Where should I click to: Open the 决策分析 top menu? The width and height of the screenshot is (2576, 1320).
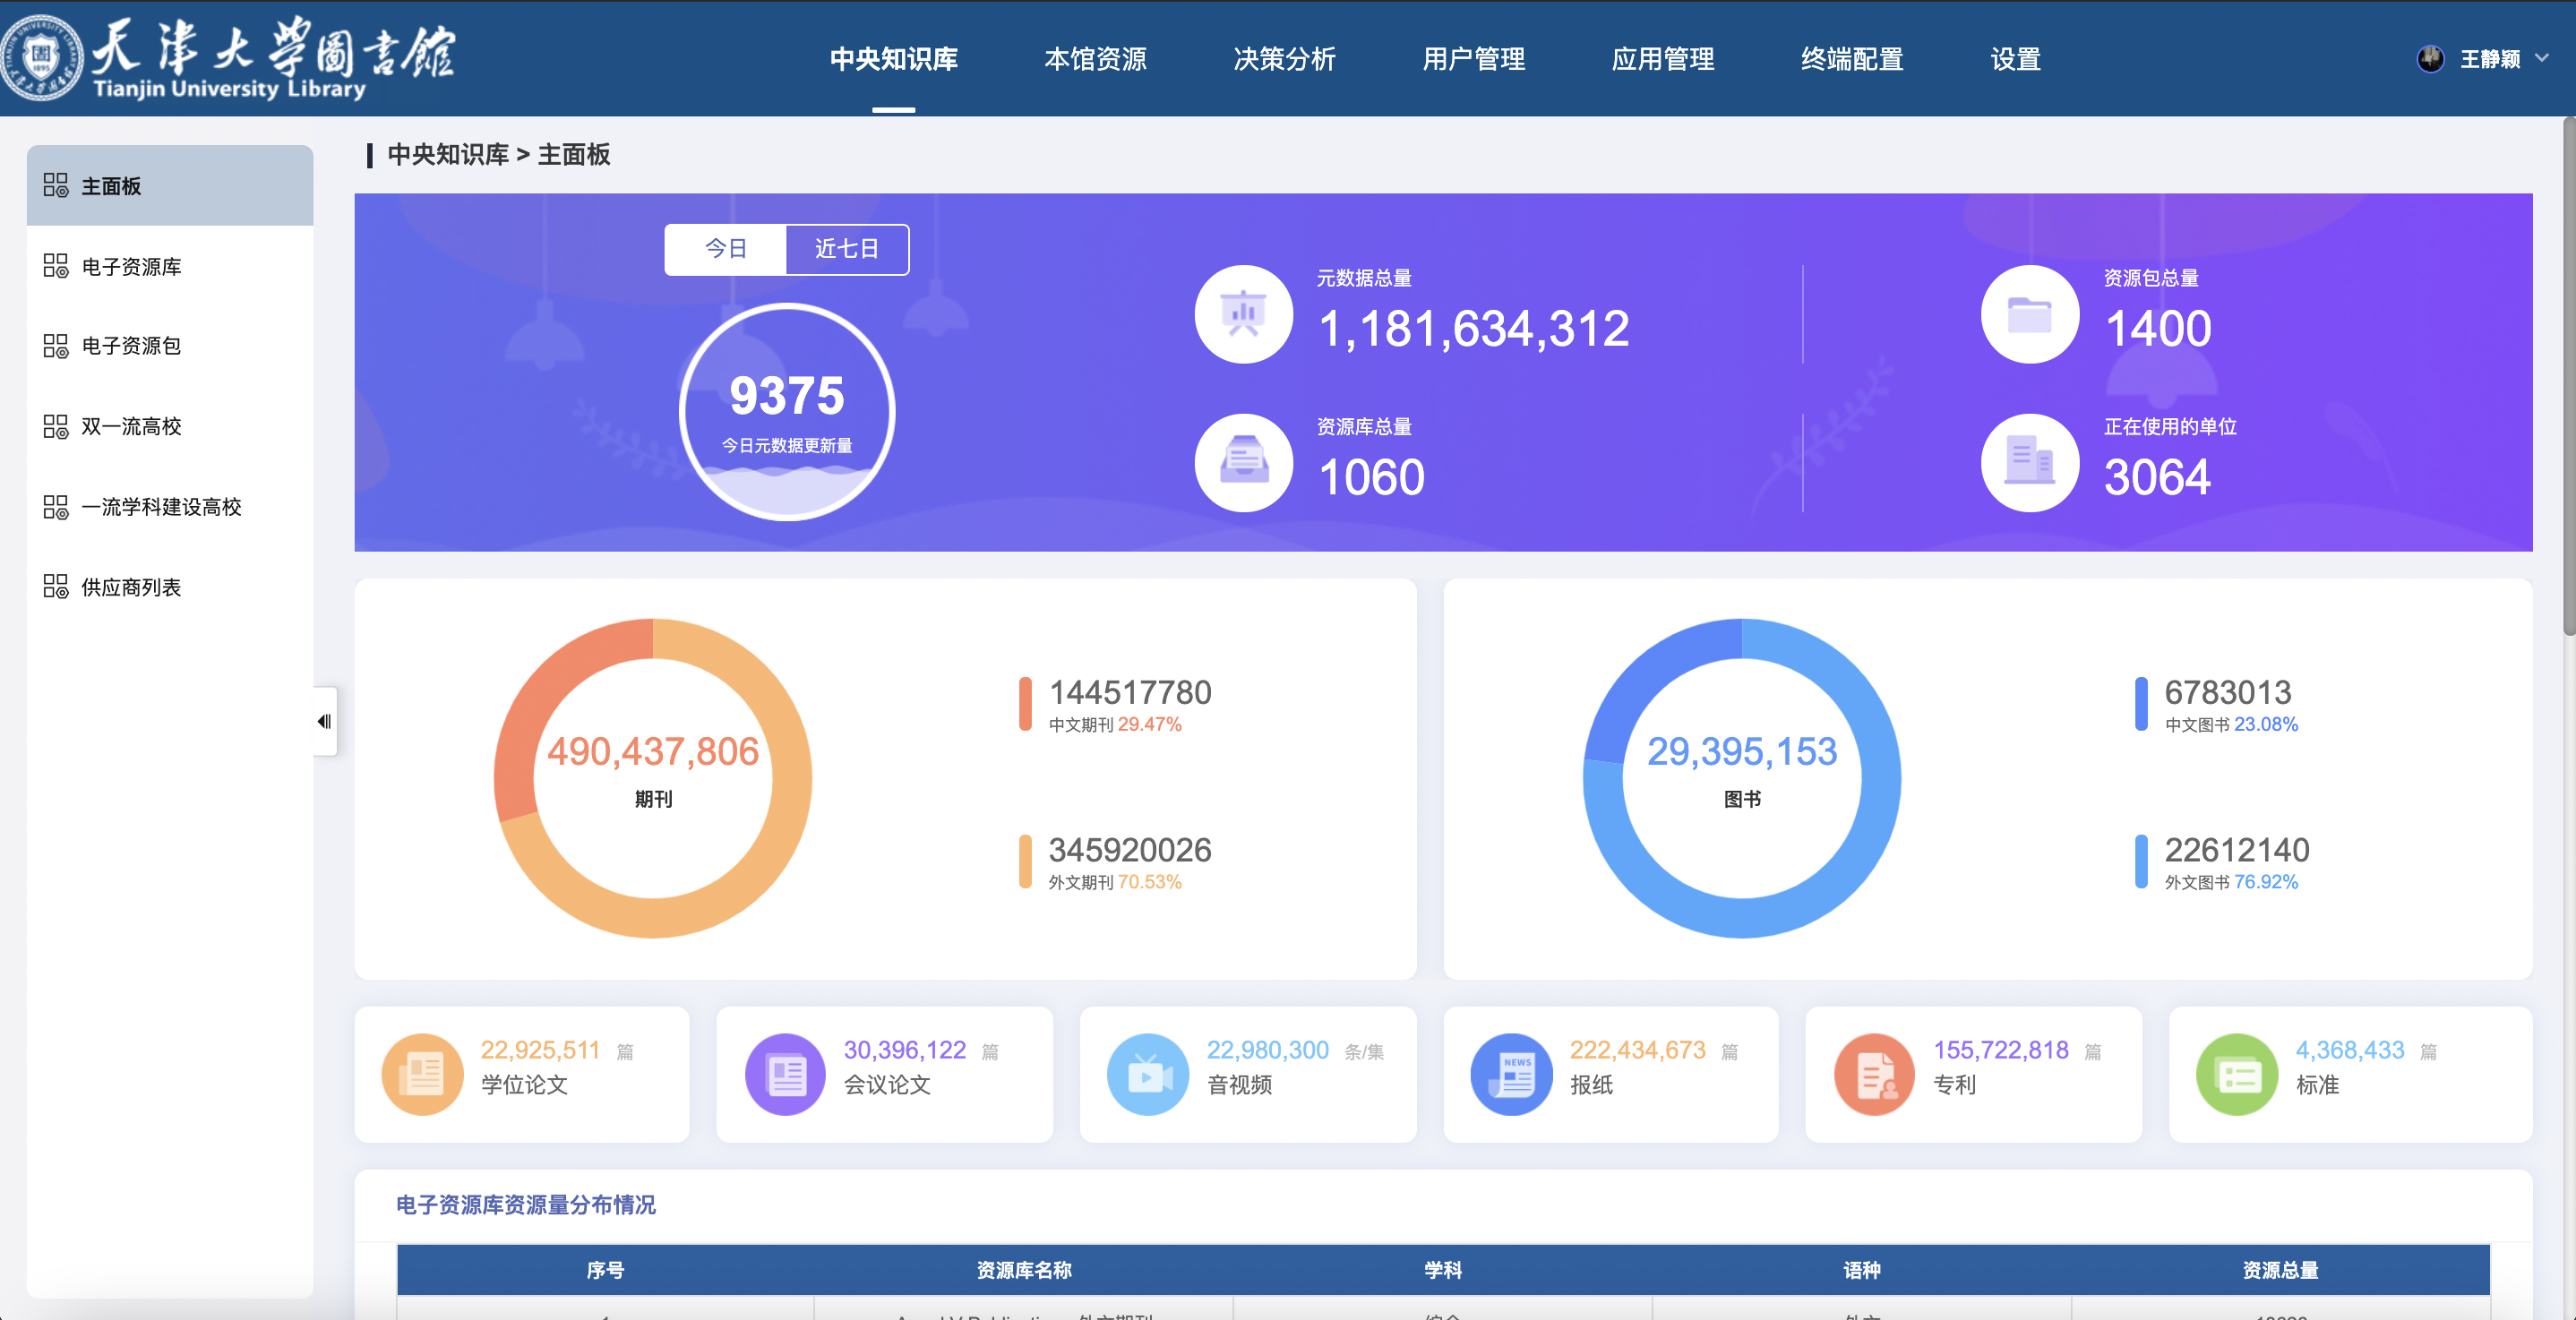(x=1284, y=59)
